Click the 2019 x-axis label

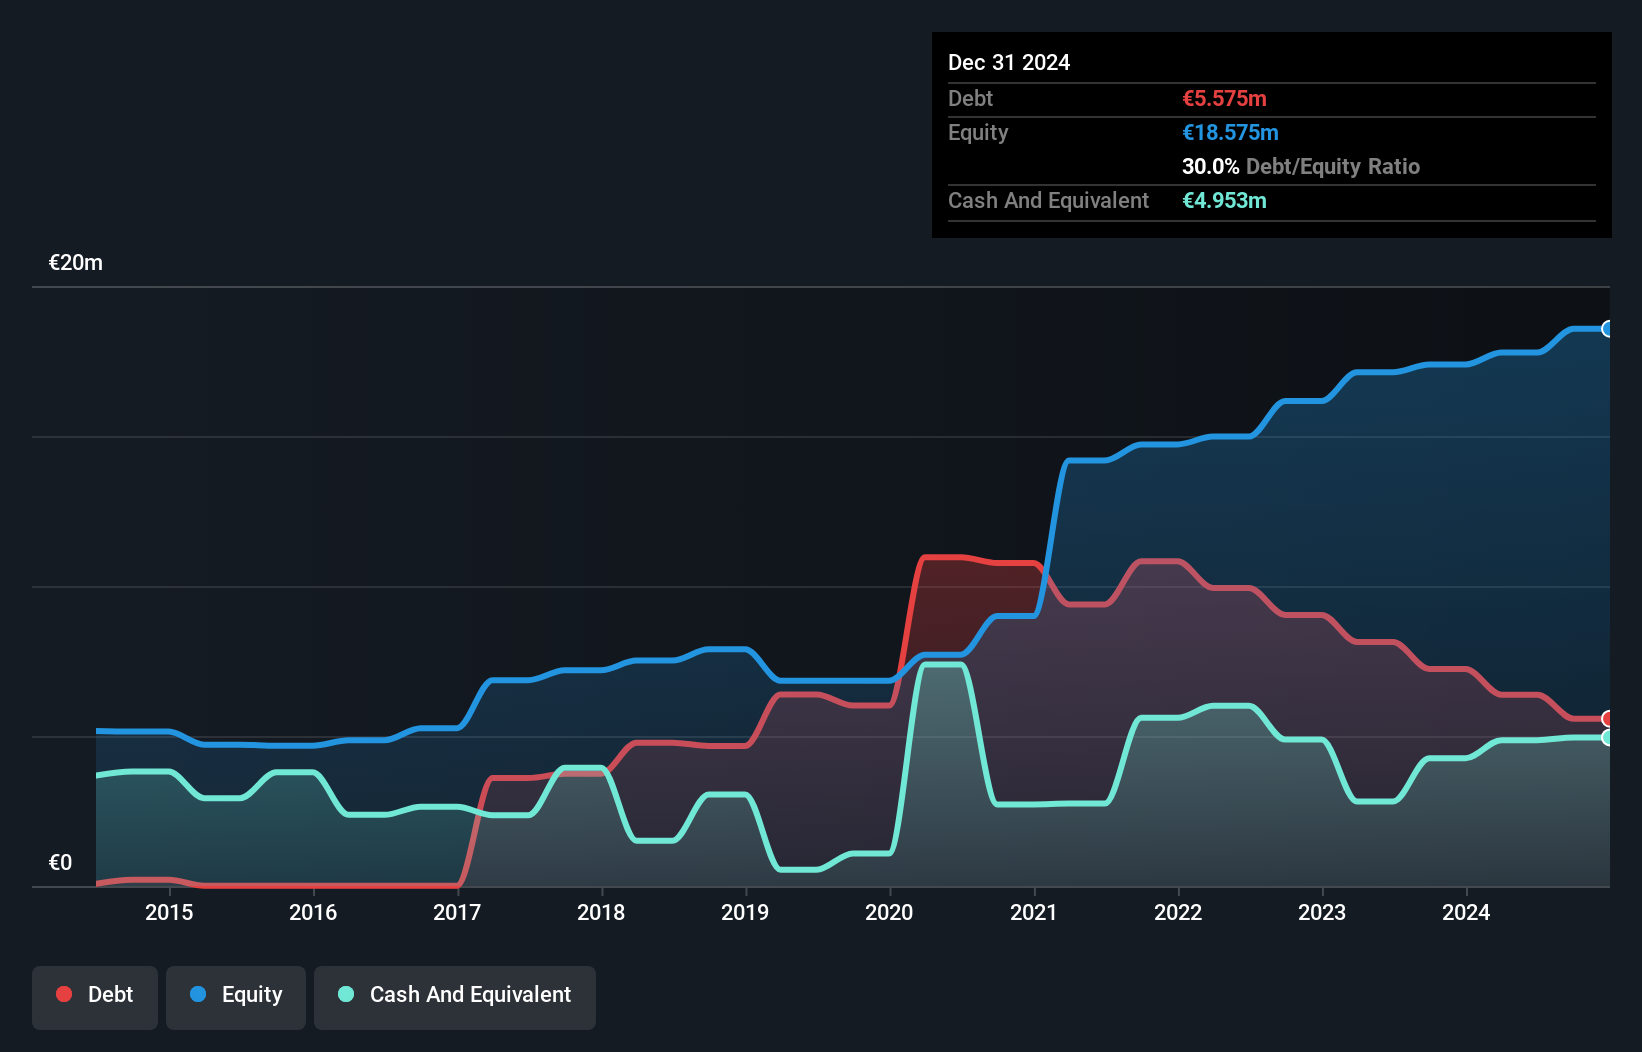tap(745, 912)
